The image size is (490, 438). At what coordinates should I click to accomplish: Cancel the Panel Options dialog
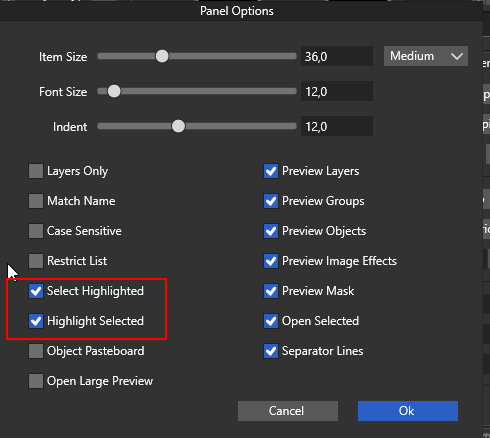(x=288, y=411)
